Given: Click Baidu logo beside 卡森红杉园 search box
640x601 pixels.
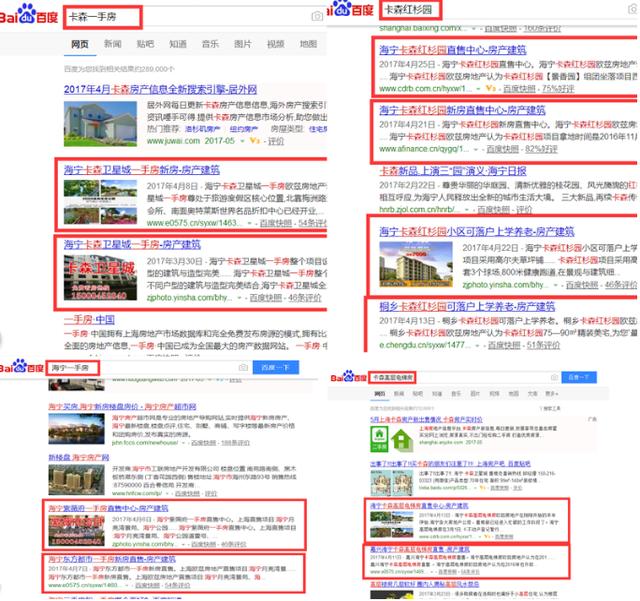Looking at the screenshot, I should tap(350, 9).
